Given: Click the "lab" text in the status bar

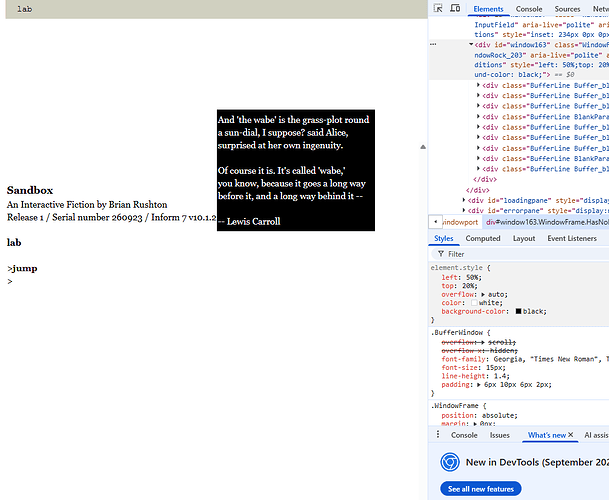Looking at the screenshot, I should 24,9.
